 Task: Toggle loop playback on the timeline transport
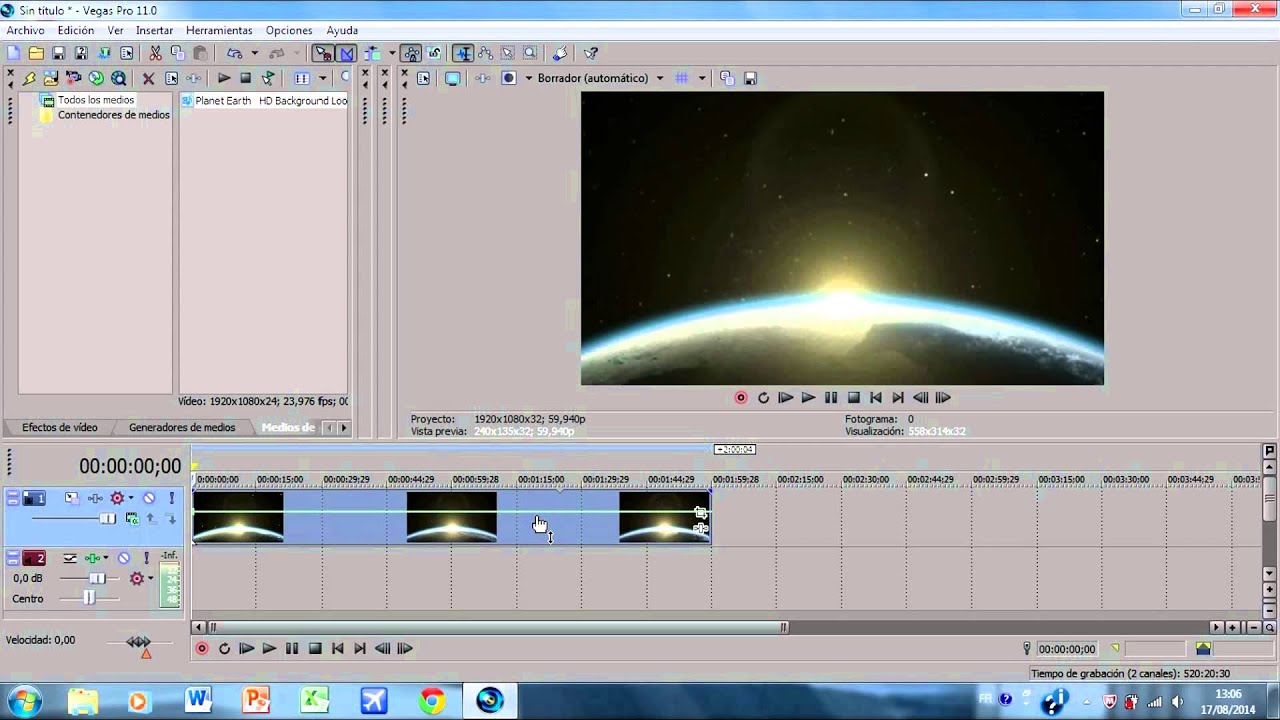point(224,648)
